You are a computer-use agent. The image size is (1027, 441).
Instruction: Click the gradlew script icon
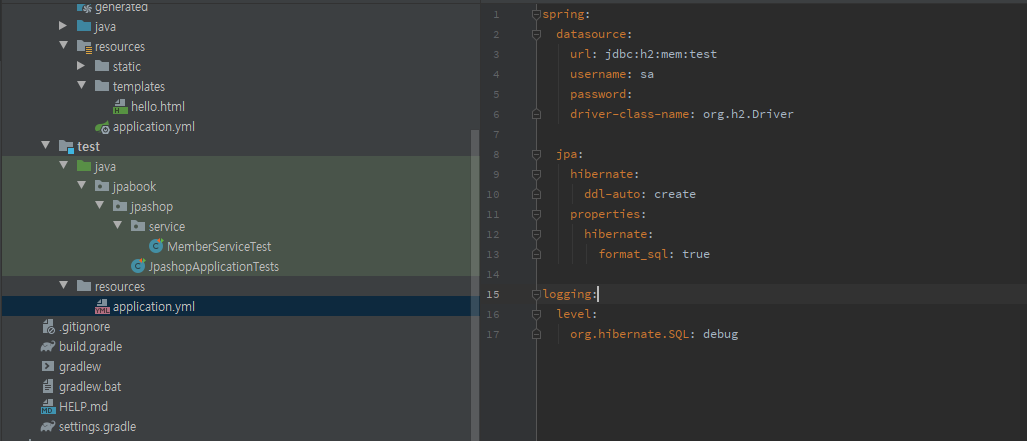coord(48,366)
